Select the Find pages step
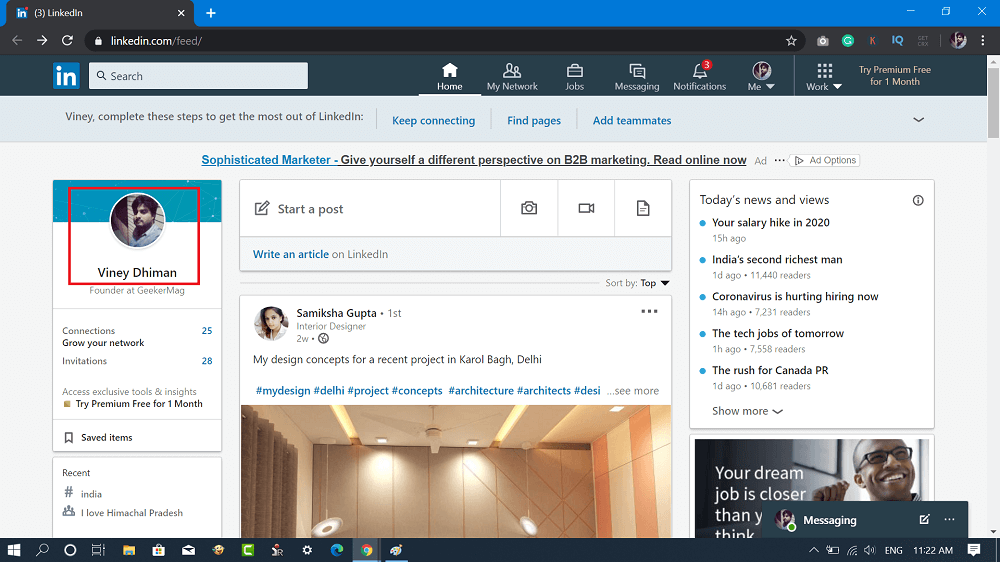The image size is (1000, 562). [534, 121]
